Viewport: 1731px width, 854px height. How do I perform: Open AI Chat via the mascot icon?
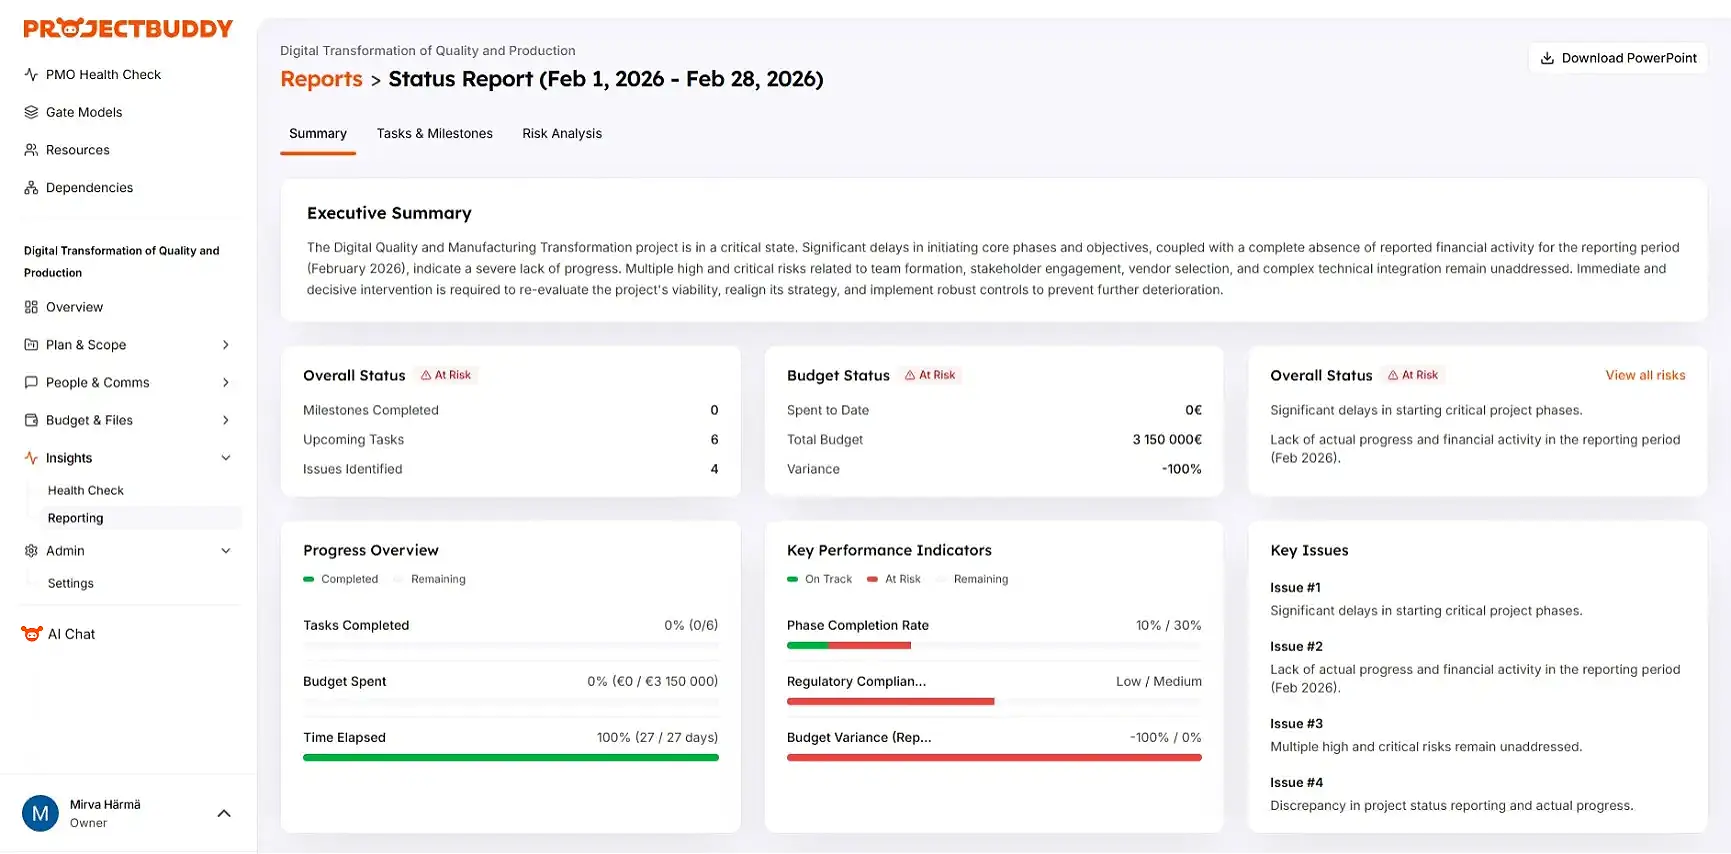coord(32,634)
